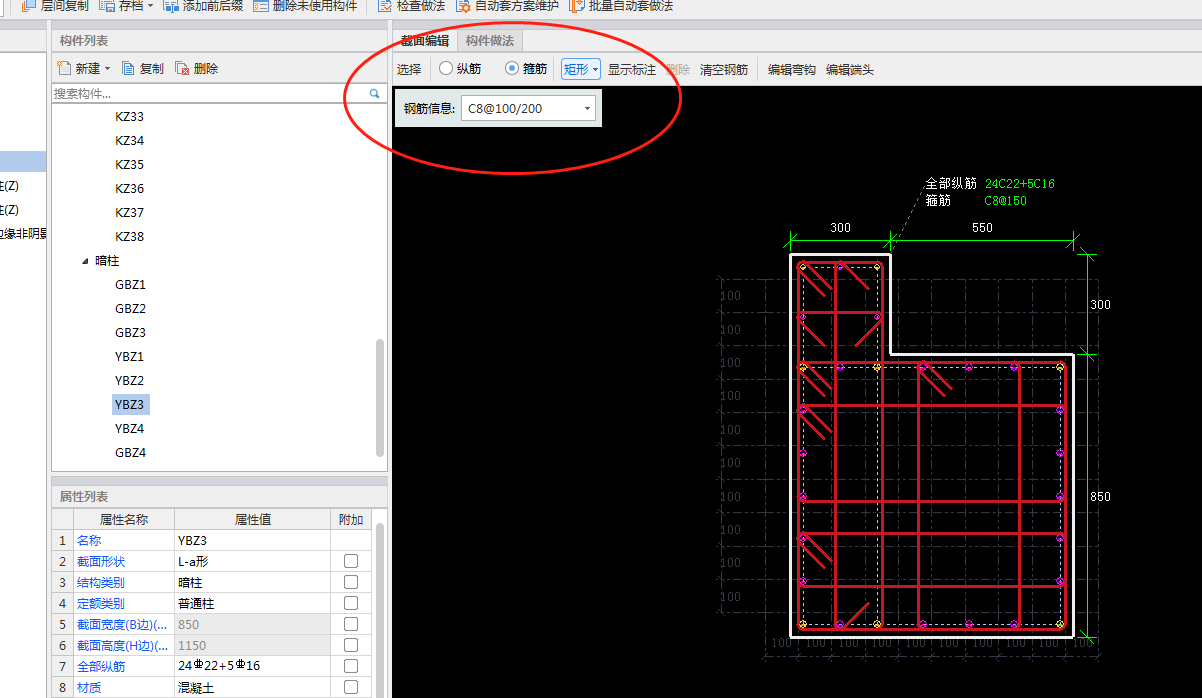
Task: Select component KZ33
Action: (129, 117)
